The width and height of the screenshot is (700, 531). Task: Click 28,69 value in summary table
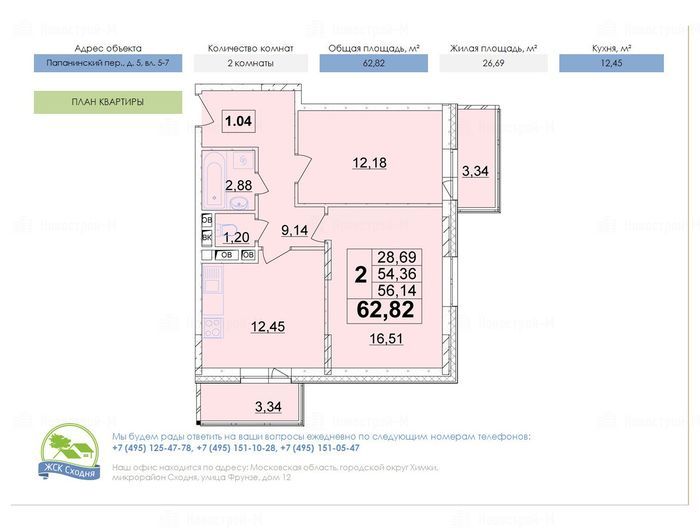[397, 257]
